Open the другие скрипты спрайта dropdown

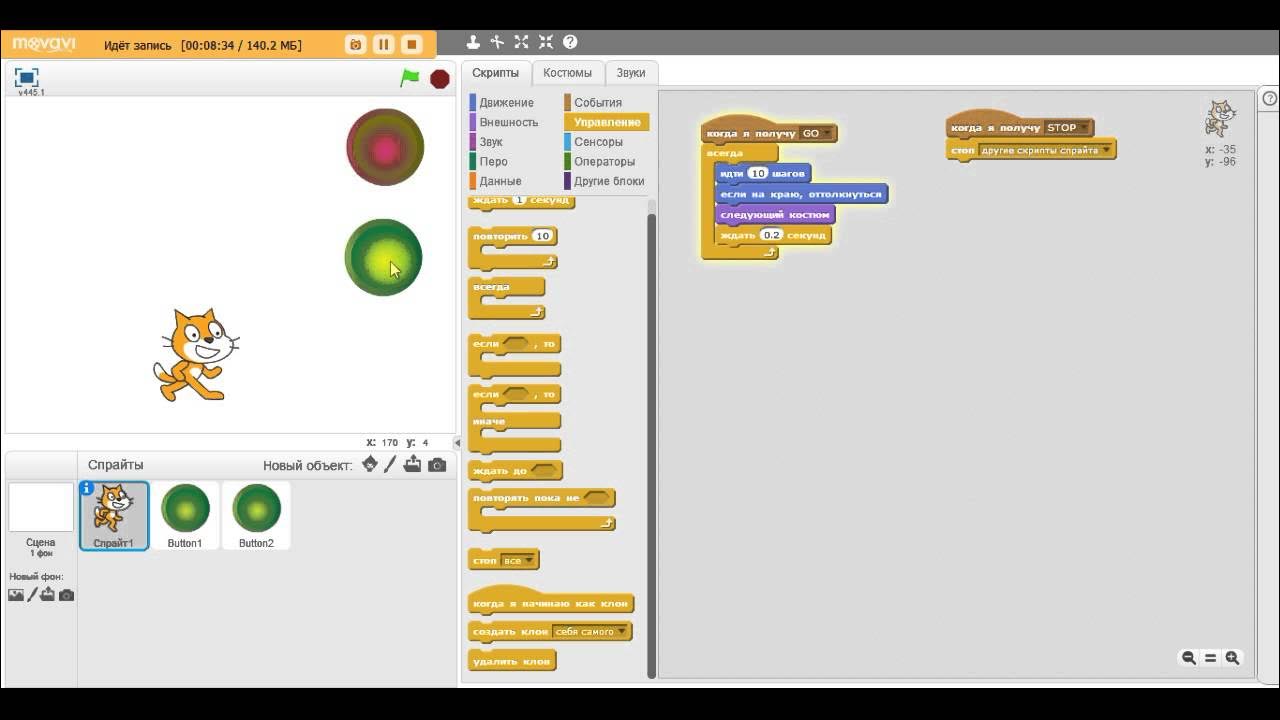[x=1046, y=151]
